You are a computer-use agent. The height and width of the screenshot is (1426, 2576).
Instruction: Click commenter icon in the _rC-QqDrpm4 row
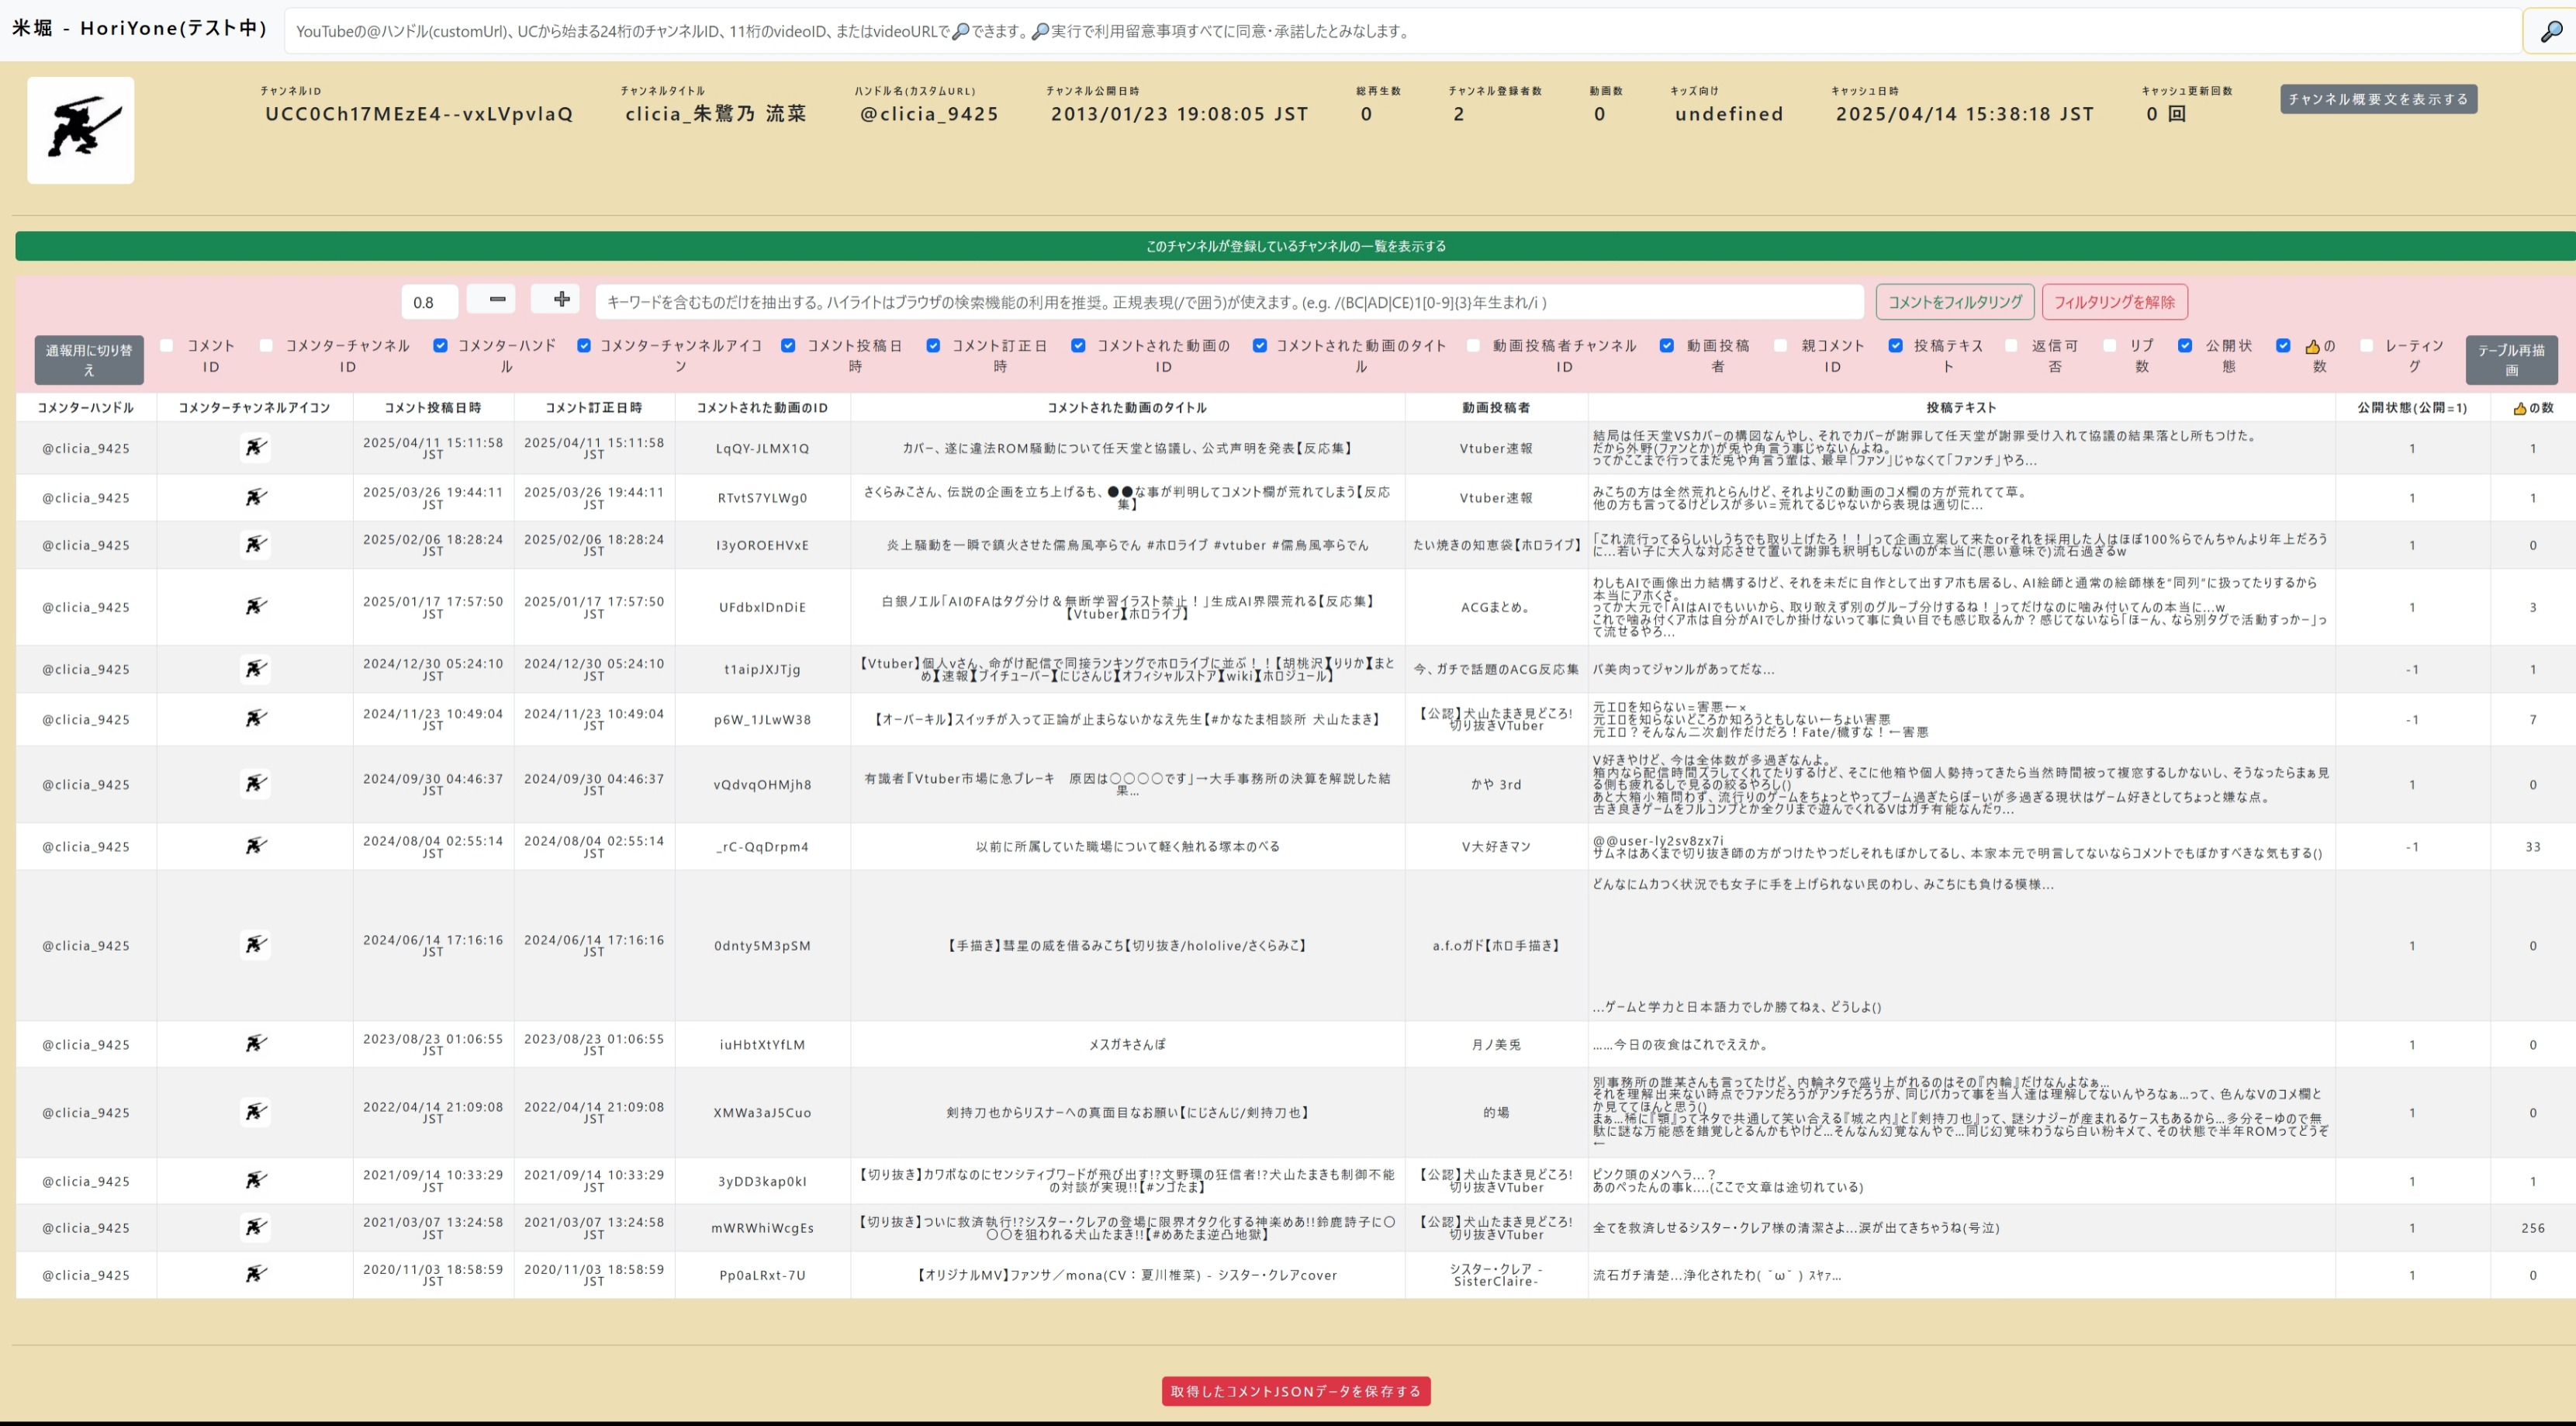255,846
